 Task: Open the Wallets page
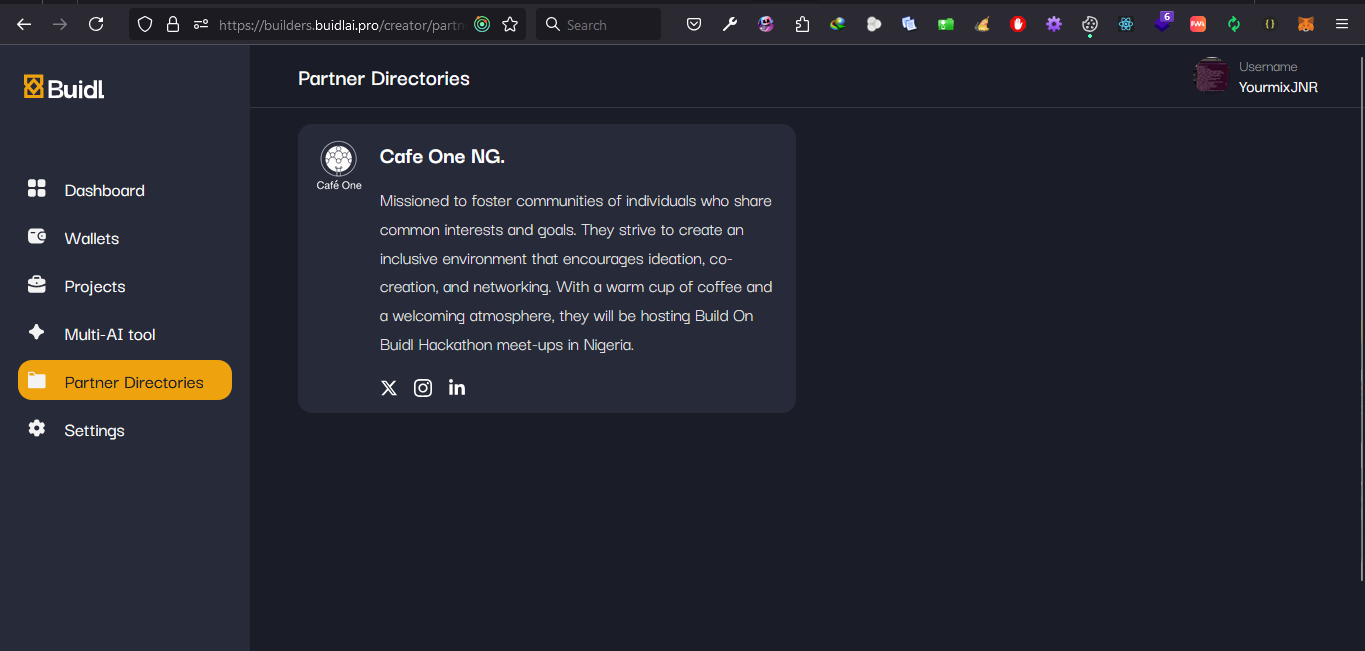point(91,238)
